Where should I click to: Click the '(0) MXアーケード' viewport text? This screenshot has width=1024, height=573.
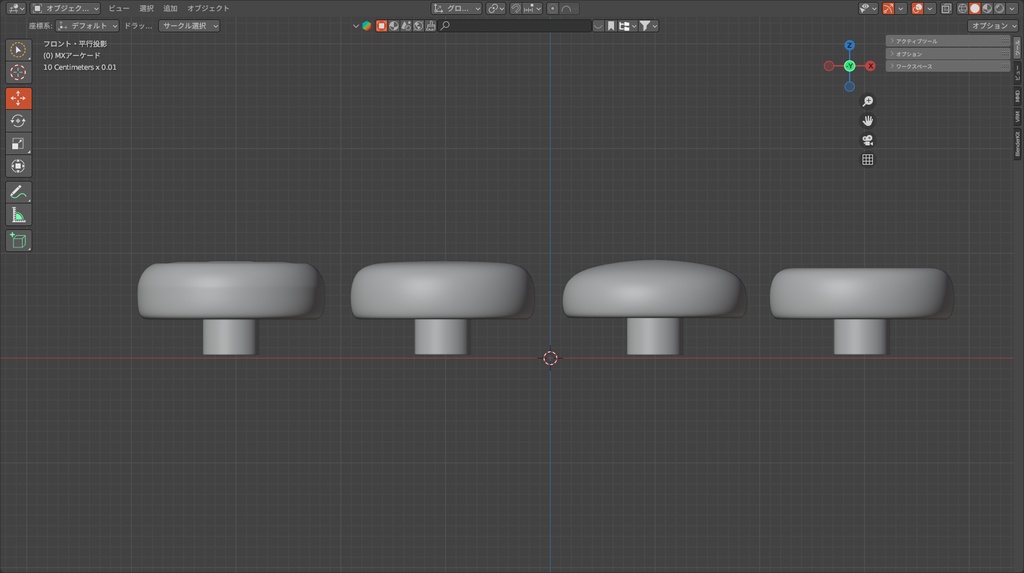coord(72,56)
